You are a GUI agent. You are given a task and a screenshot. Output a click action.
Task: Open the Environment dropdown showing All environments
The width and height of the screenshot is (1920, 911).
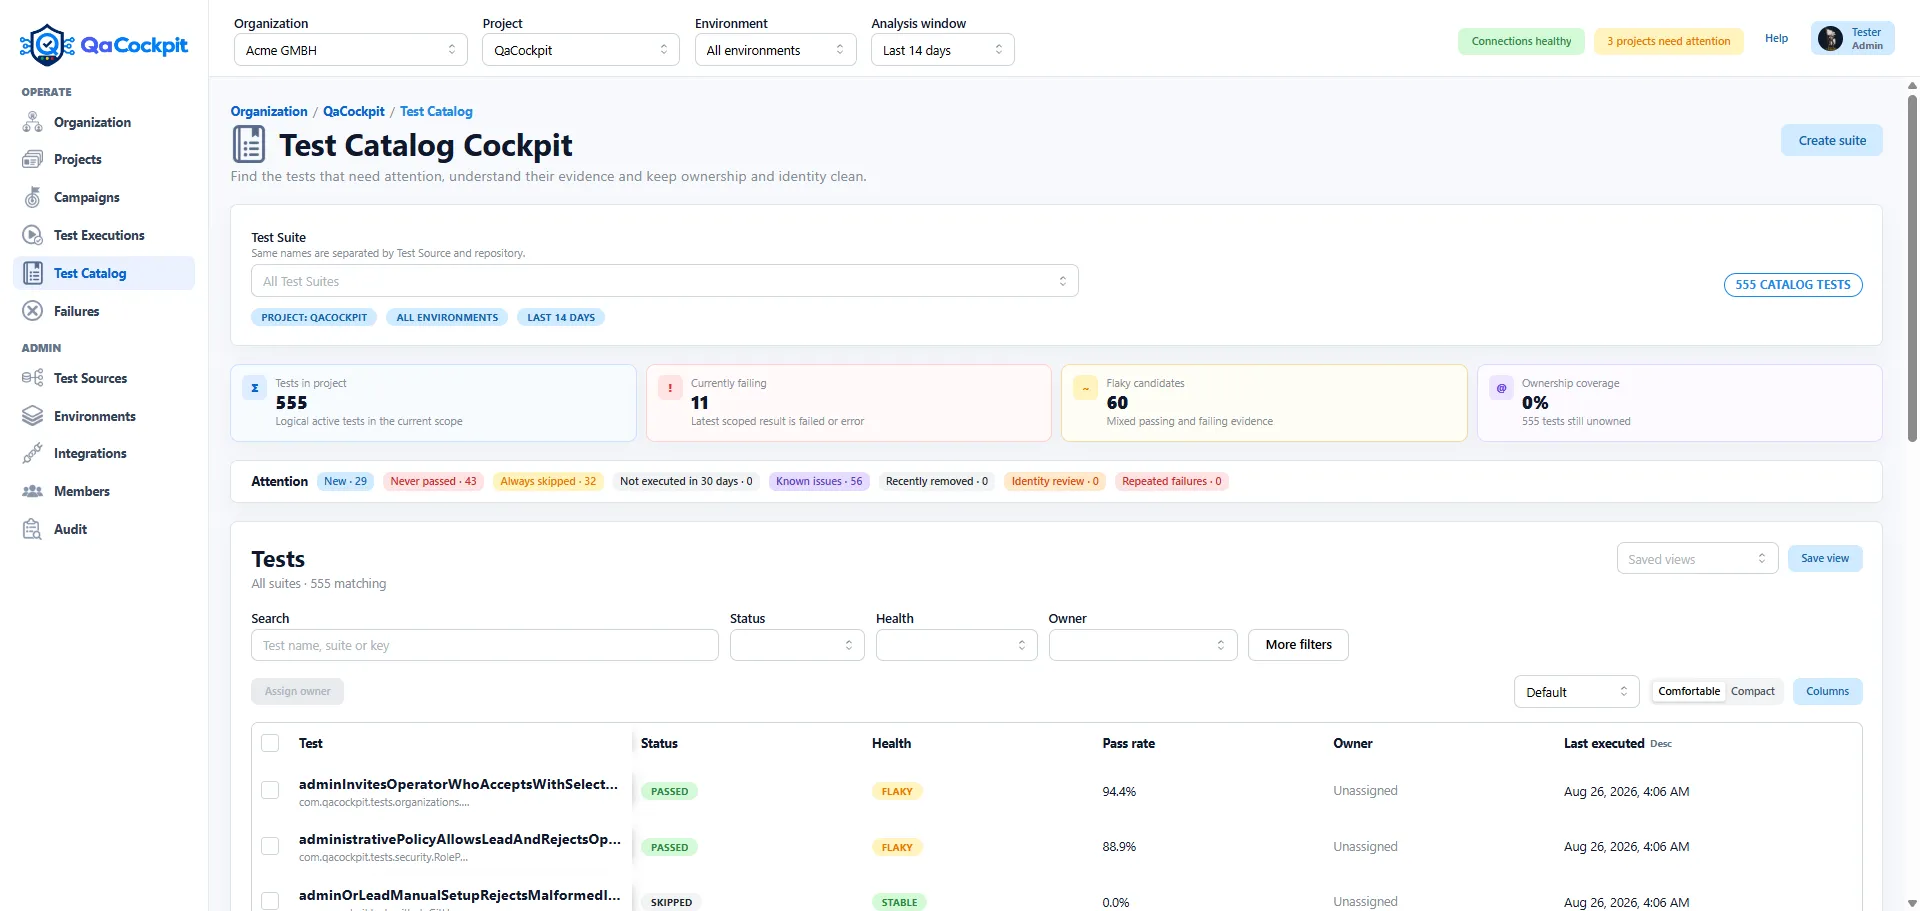point(776,50)
